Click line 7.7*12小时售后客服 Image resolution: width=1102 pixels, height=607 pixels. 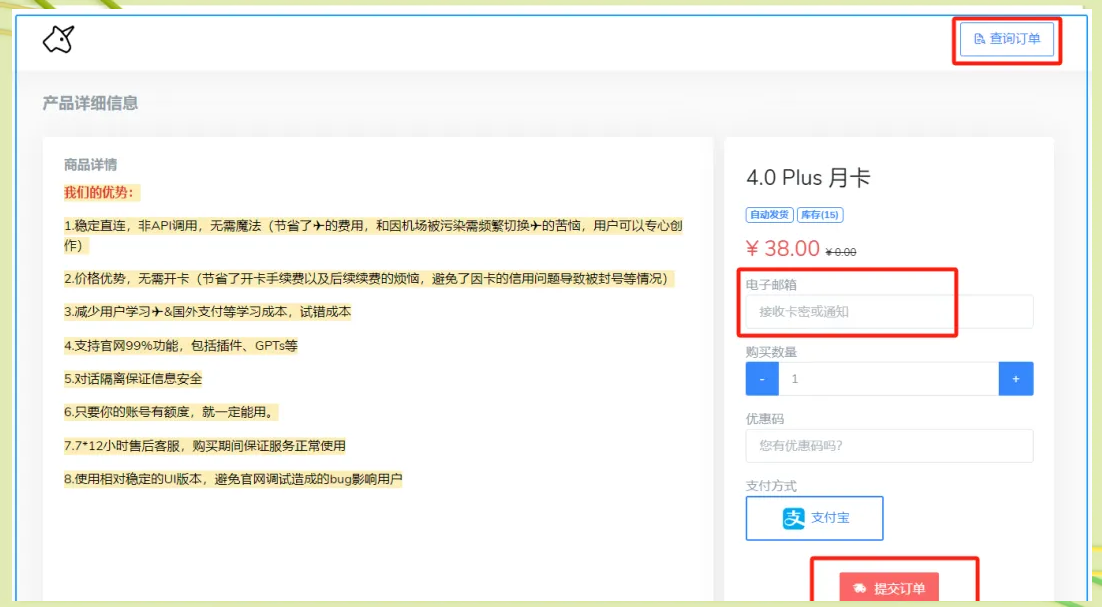[205, 445]
